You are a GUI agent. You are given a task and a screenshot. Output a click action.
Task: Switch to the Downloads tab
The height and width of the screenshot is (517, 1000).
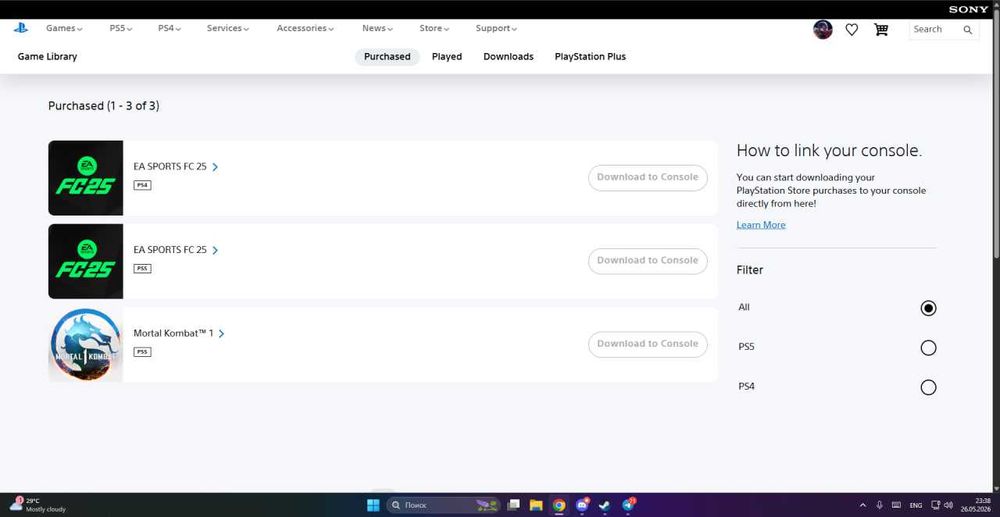pyautogui.click(x=508, y=57)
